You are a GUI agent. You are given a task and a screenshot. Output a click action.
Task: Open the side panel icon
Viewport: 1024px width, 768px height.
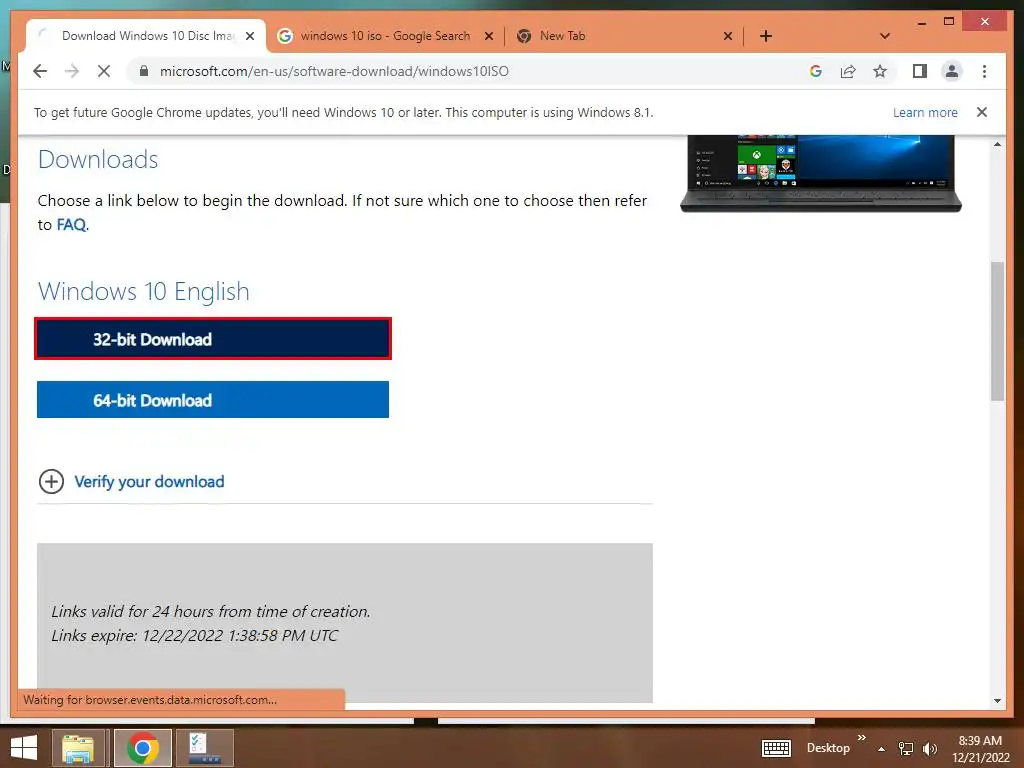[x=920, y=71]
